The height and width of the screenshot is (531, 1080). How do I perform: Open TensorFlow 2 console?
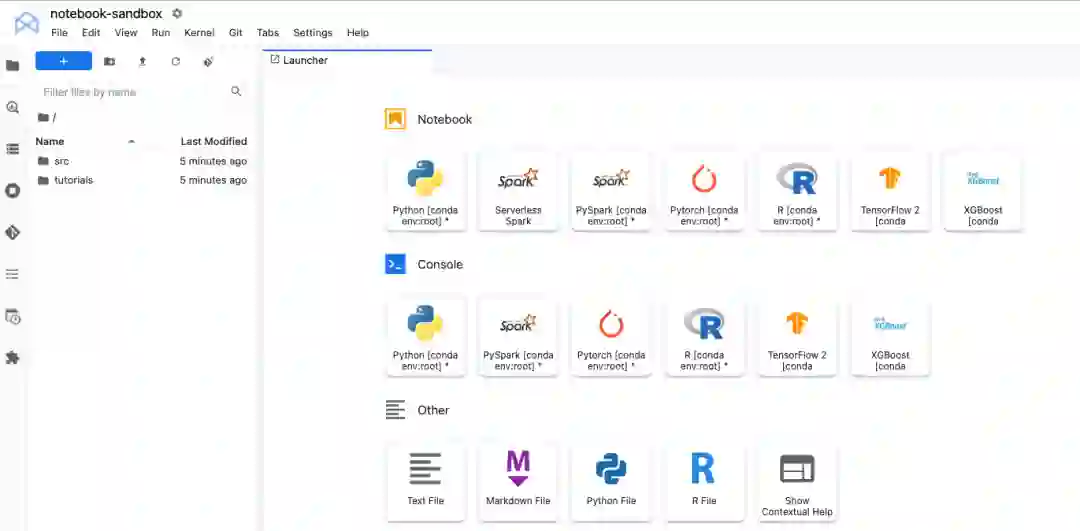[x=797, y=336]
